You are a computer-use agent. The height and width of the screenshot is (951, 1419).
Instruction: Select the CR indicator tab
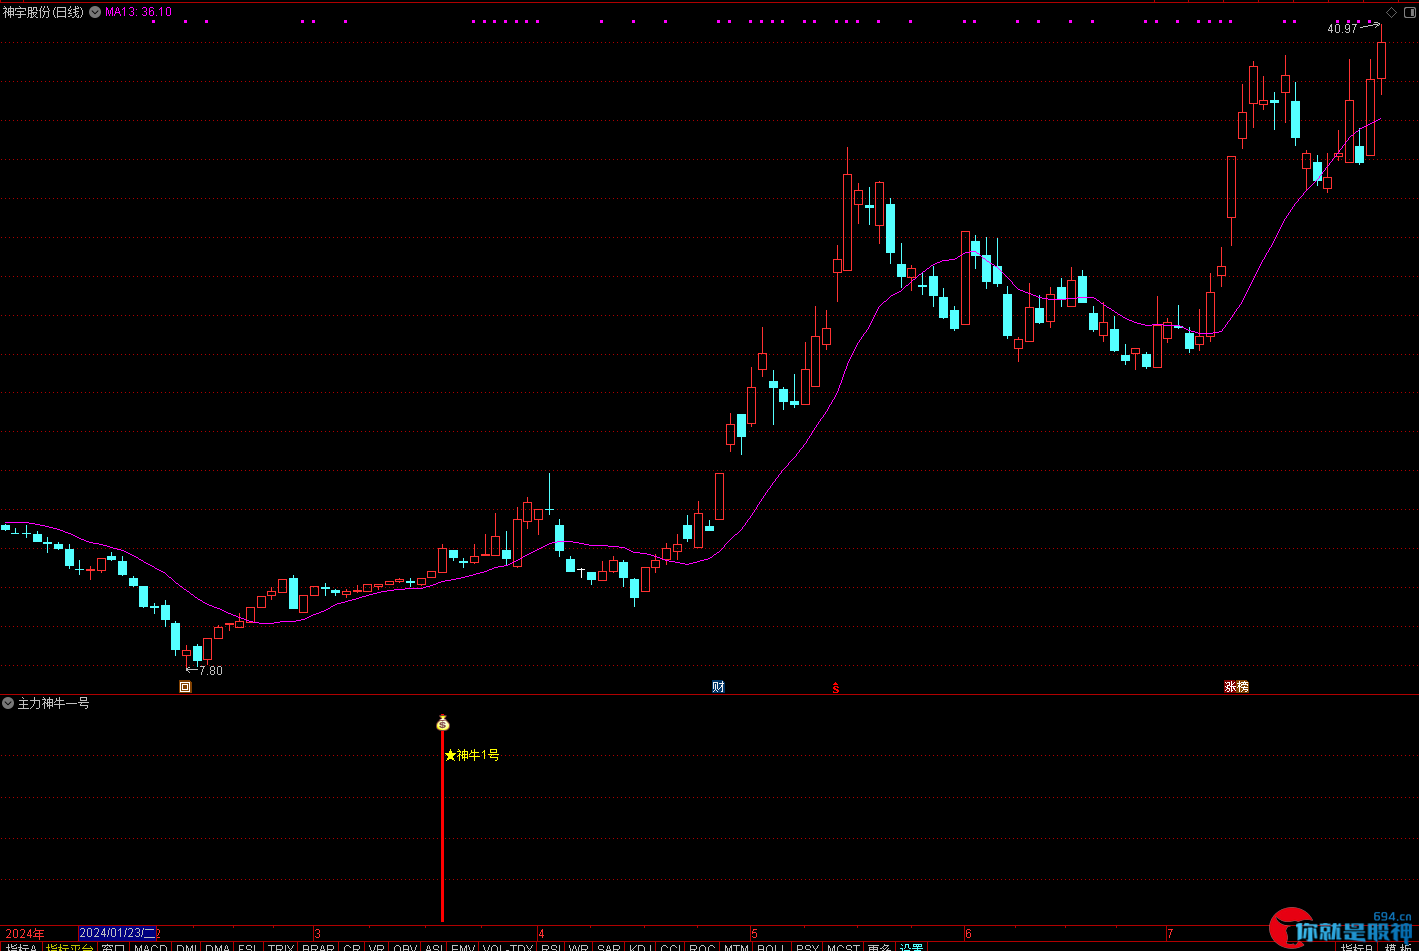pos(352,946)
